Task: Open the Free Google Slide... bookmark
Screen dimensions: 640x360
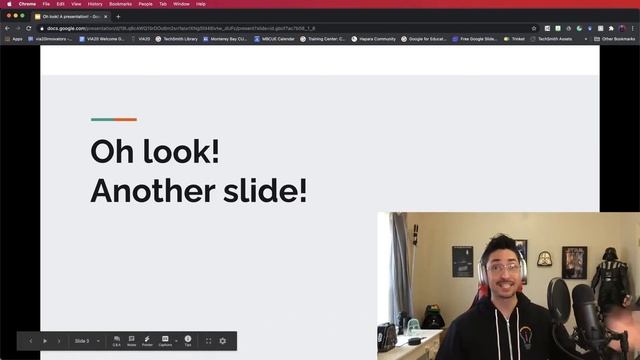Action: 475,39
